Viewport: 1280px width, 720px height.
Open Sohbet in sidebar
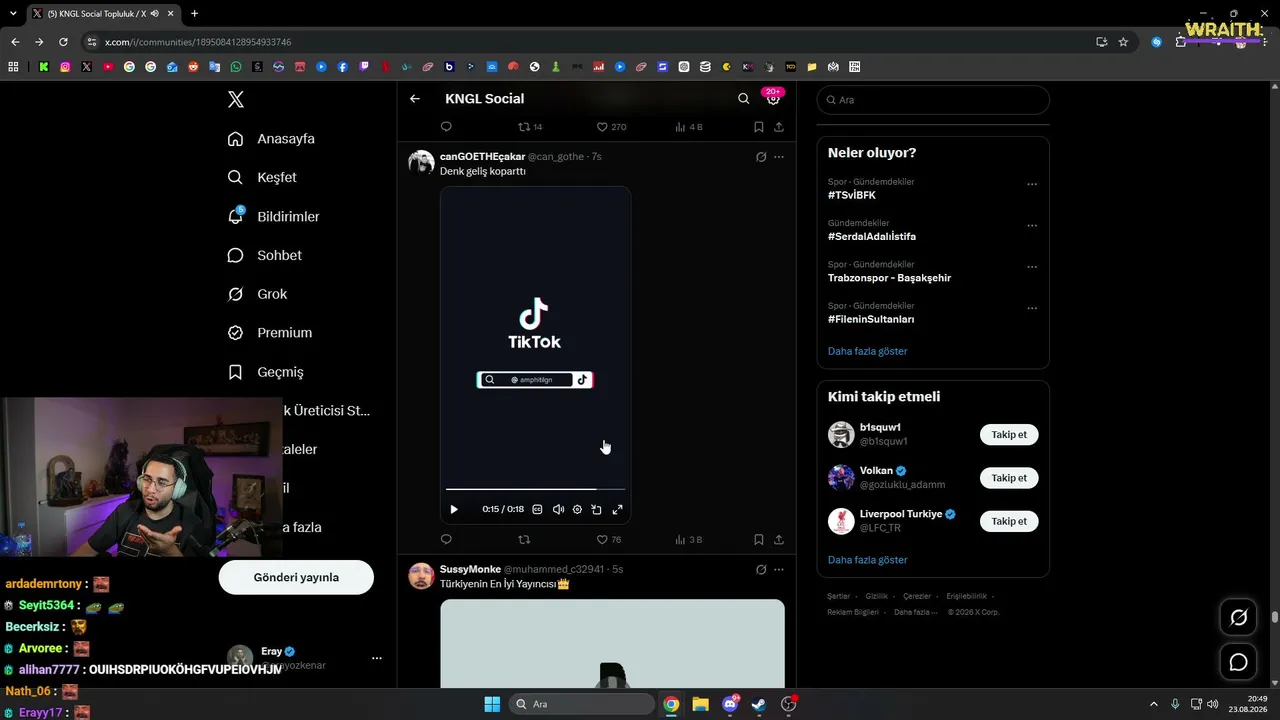(x=265, y=255)
